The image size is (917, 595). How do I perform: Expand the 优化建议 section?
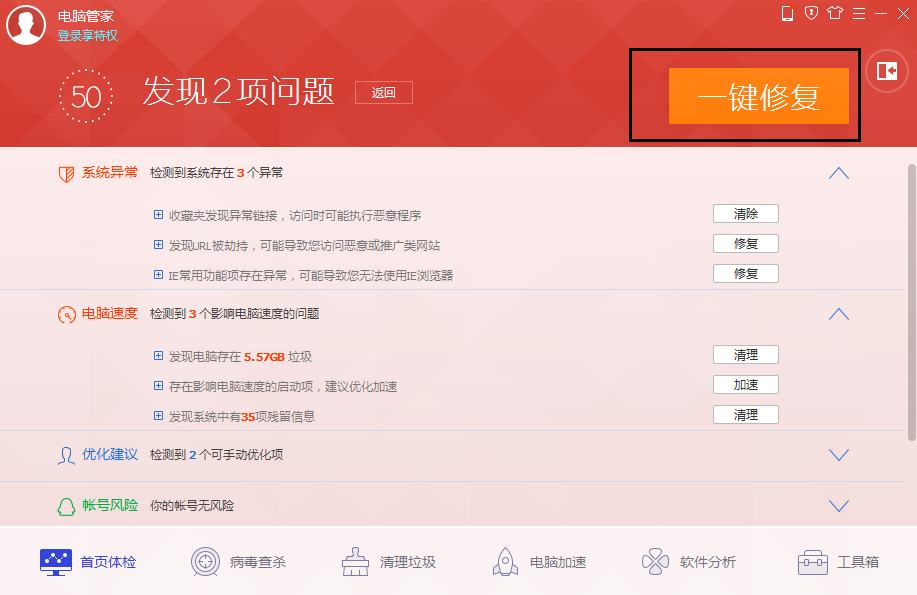coord(838,454)
